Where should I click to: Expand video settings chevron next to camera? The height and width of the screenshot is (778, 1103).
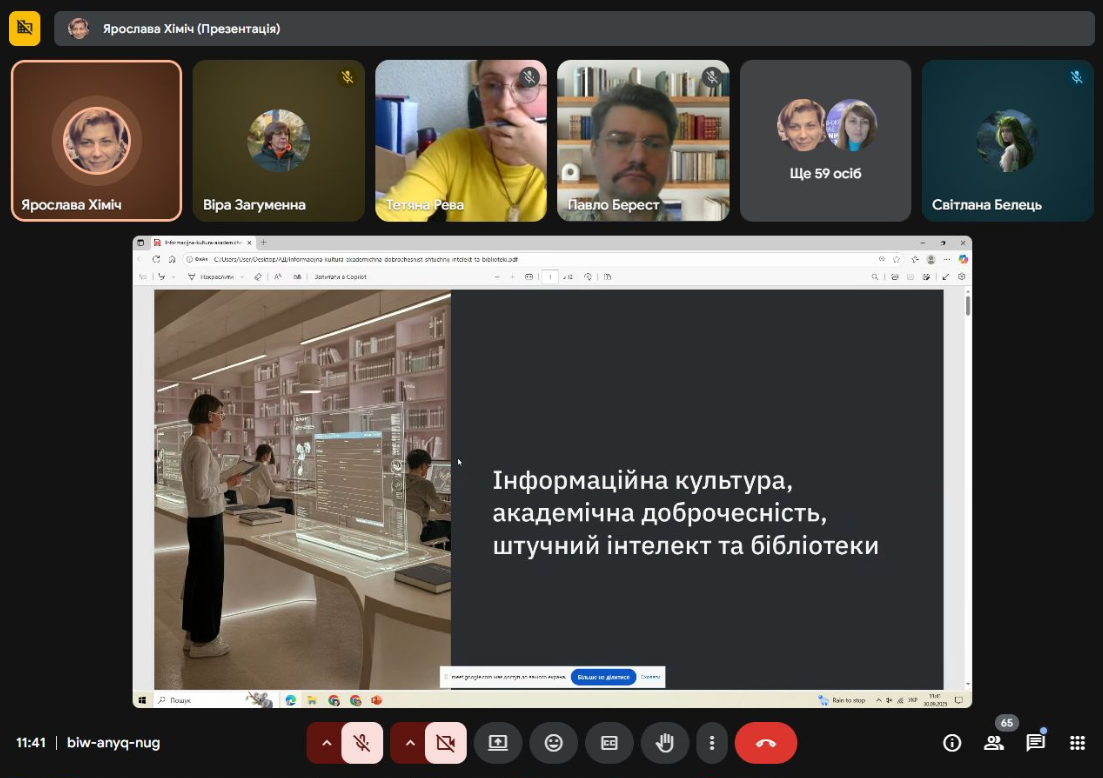coord(409,743)
